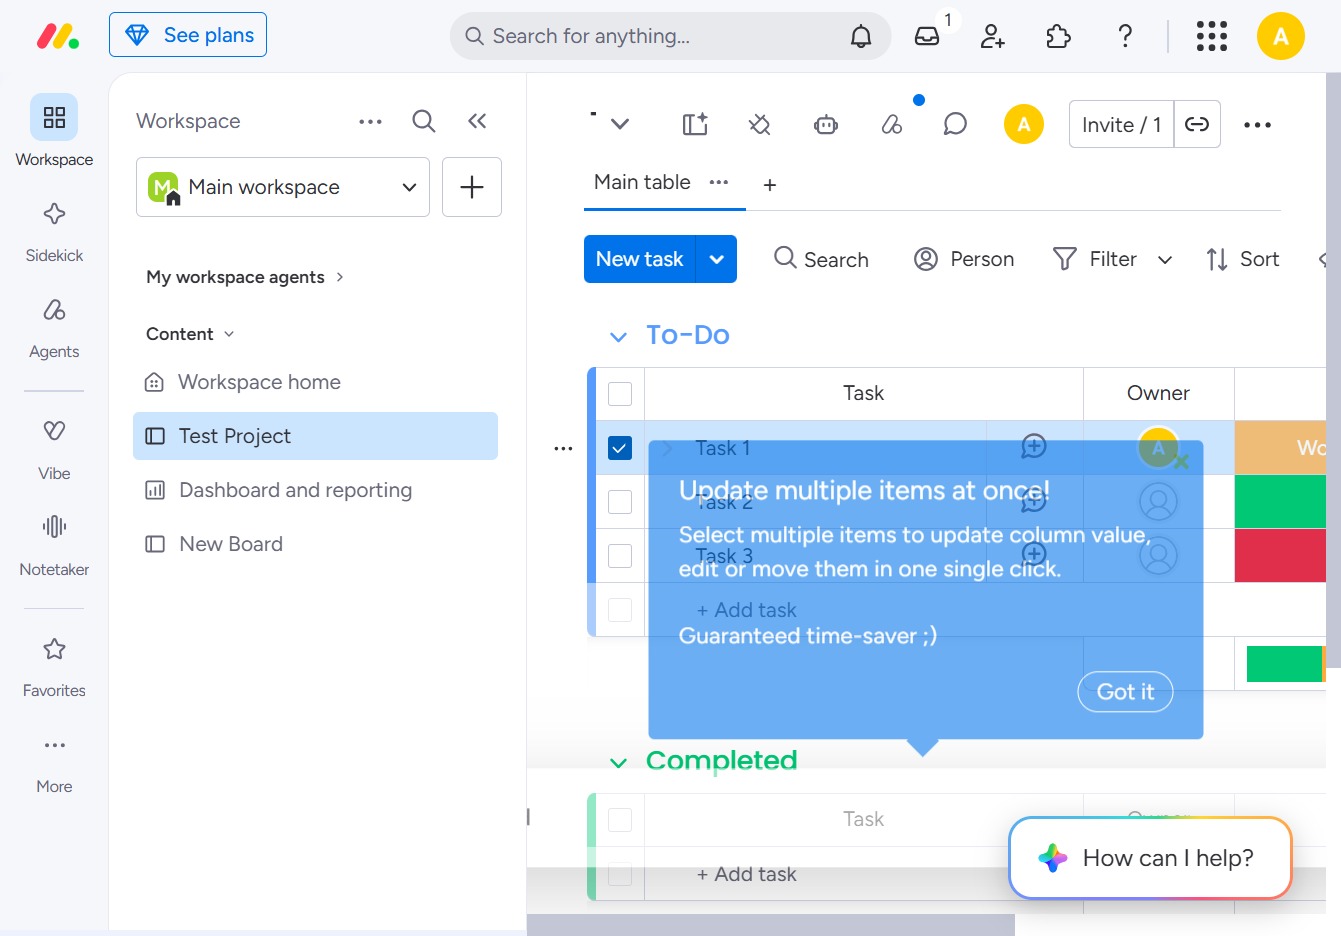Add item via plus button beside workspace
The height and width of the screenshot is (936, 1341).
pos(472,187)
